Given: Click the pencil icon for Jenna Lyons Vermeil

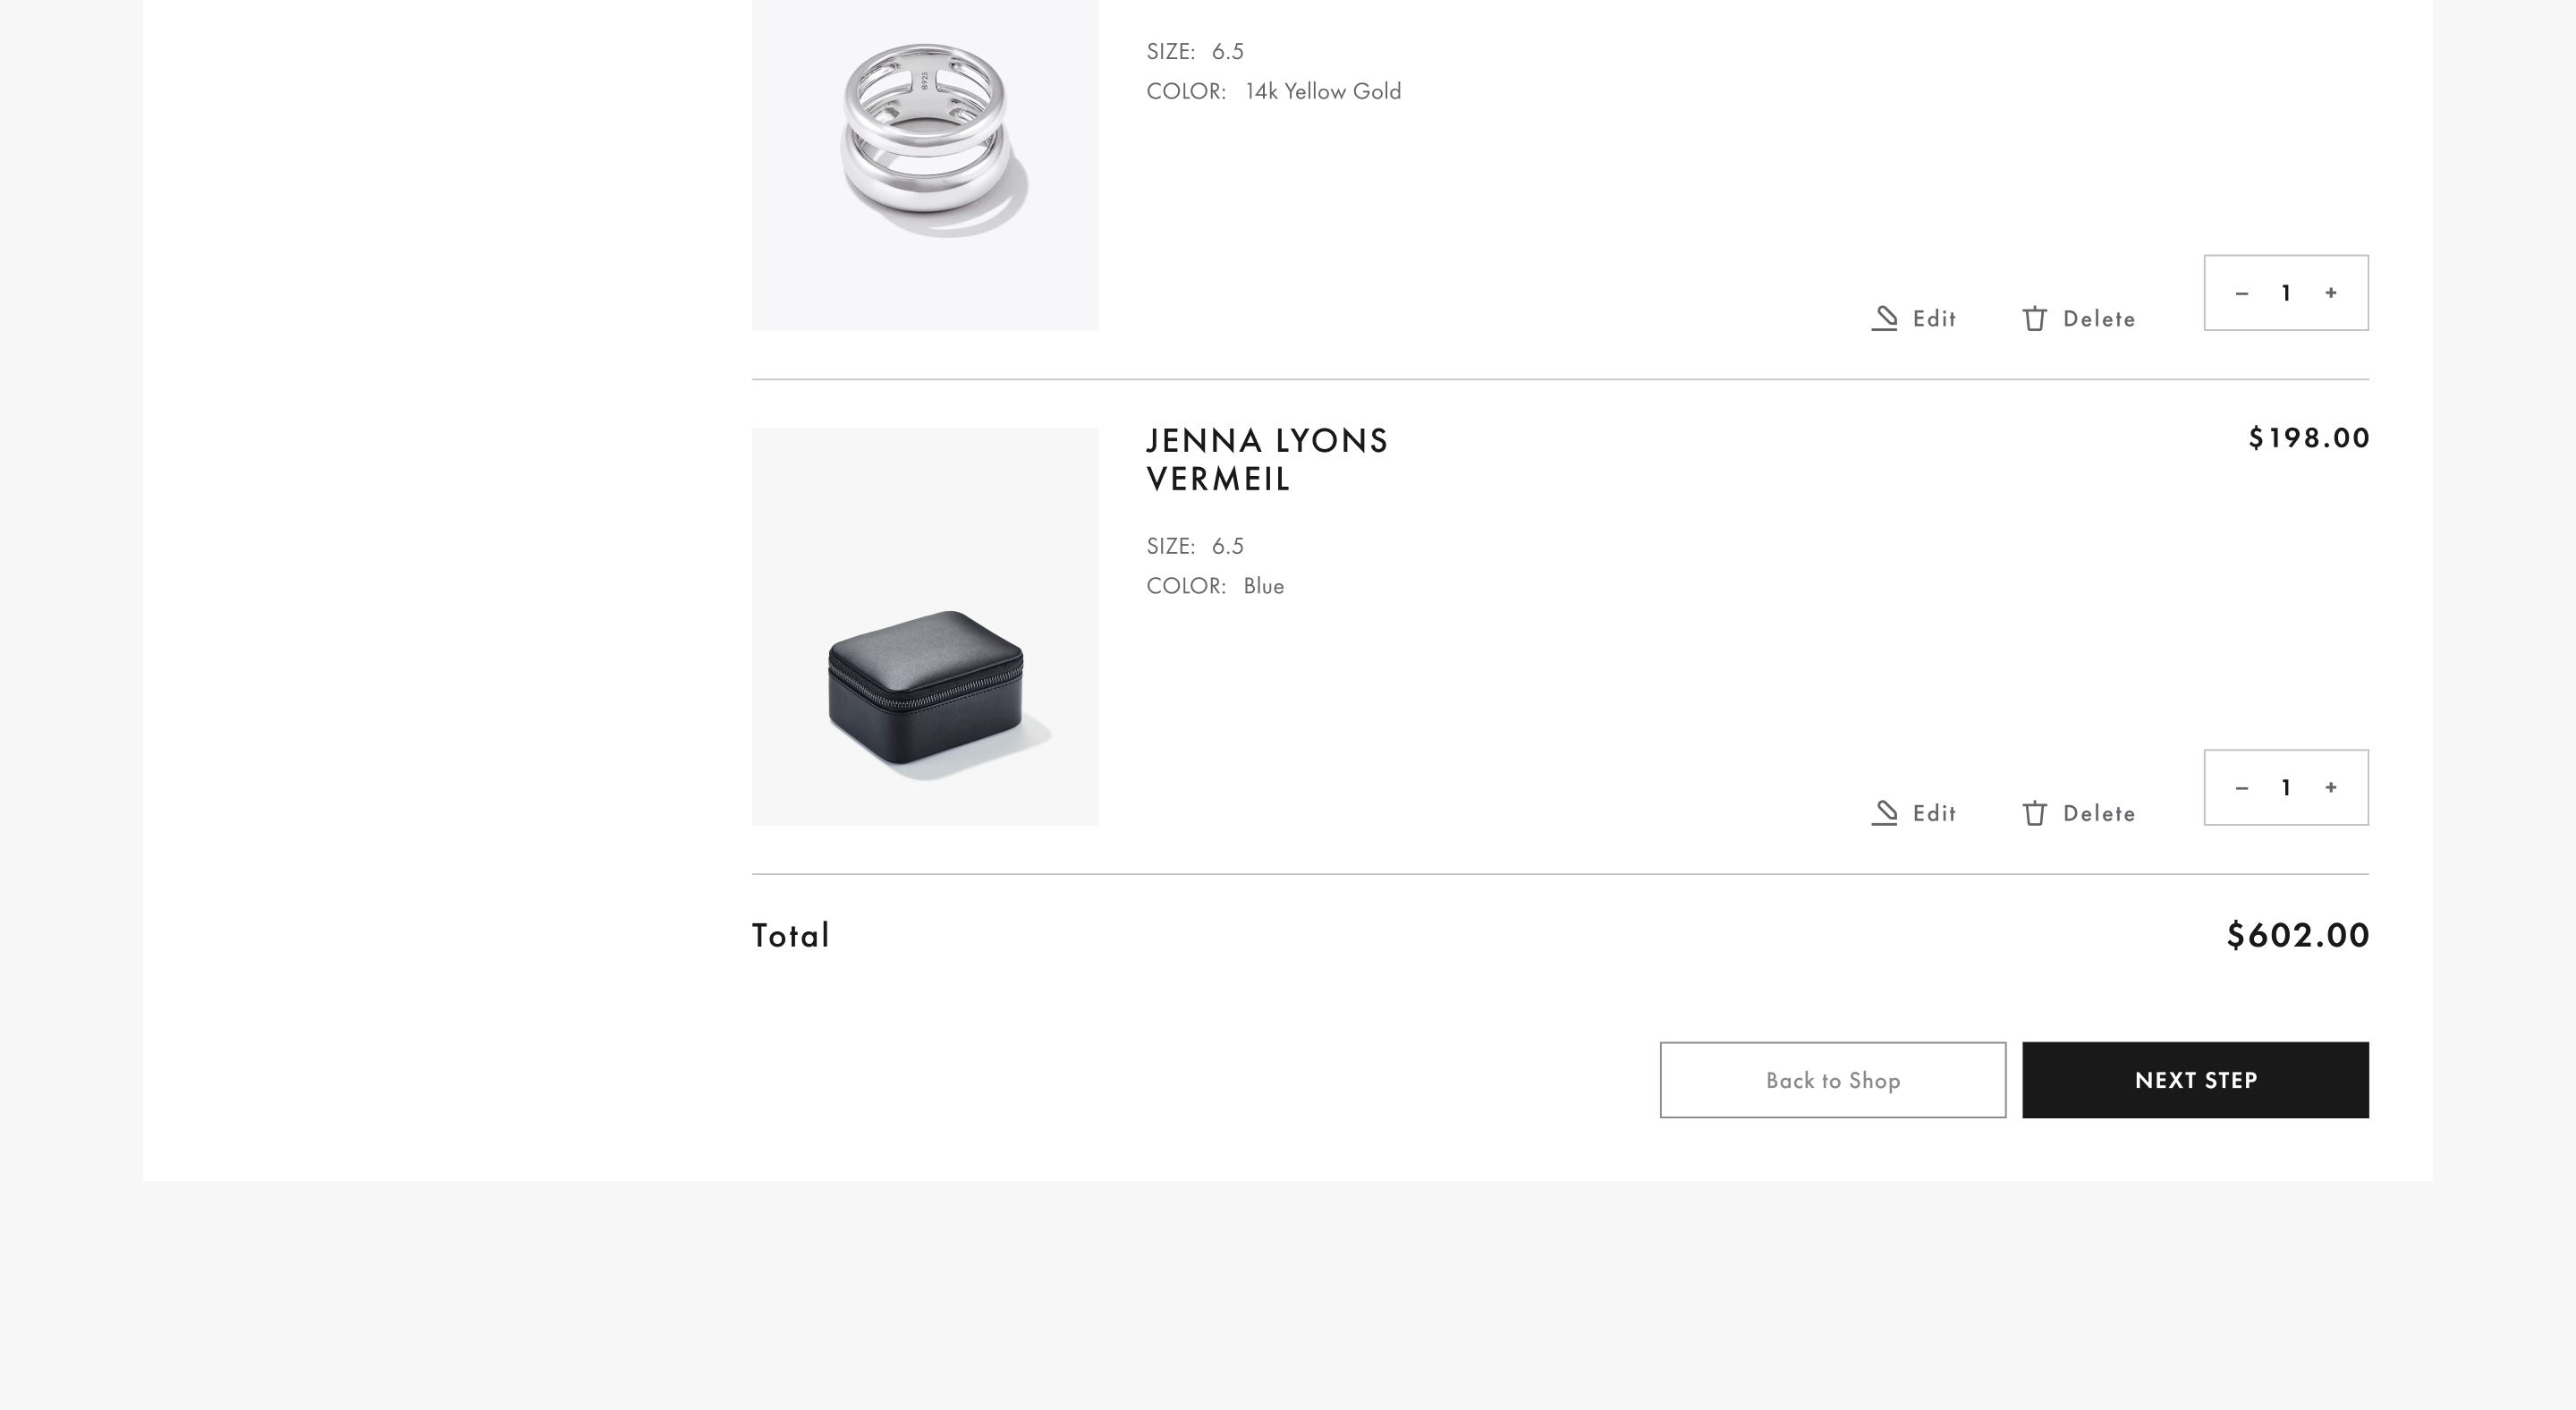Looking at the screenshot, I should click(x=1885, y=813).
